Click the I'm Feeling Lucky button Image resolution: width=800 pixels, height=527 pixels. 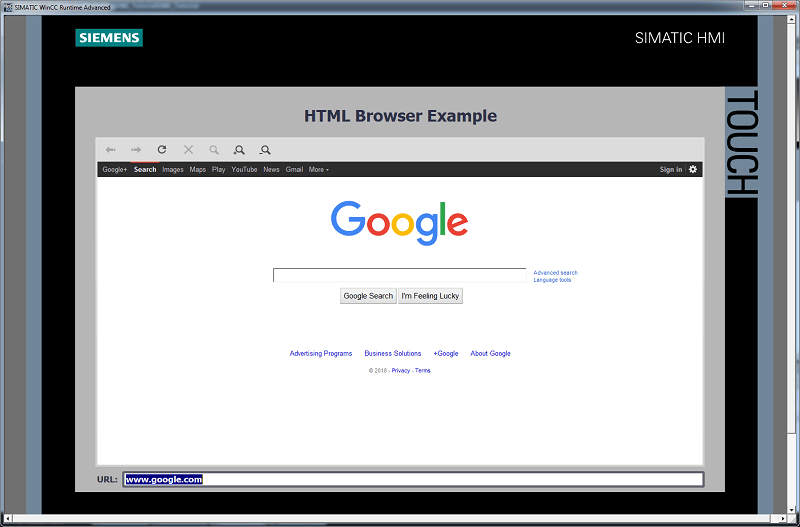pos(430,296)
